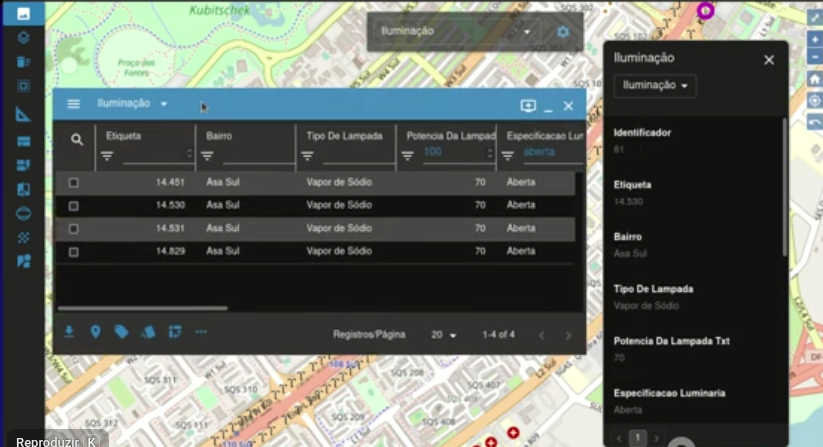Click the table's horizontal scrollbar
823x447 pixels.
point(143,308)
